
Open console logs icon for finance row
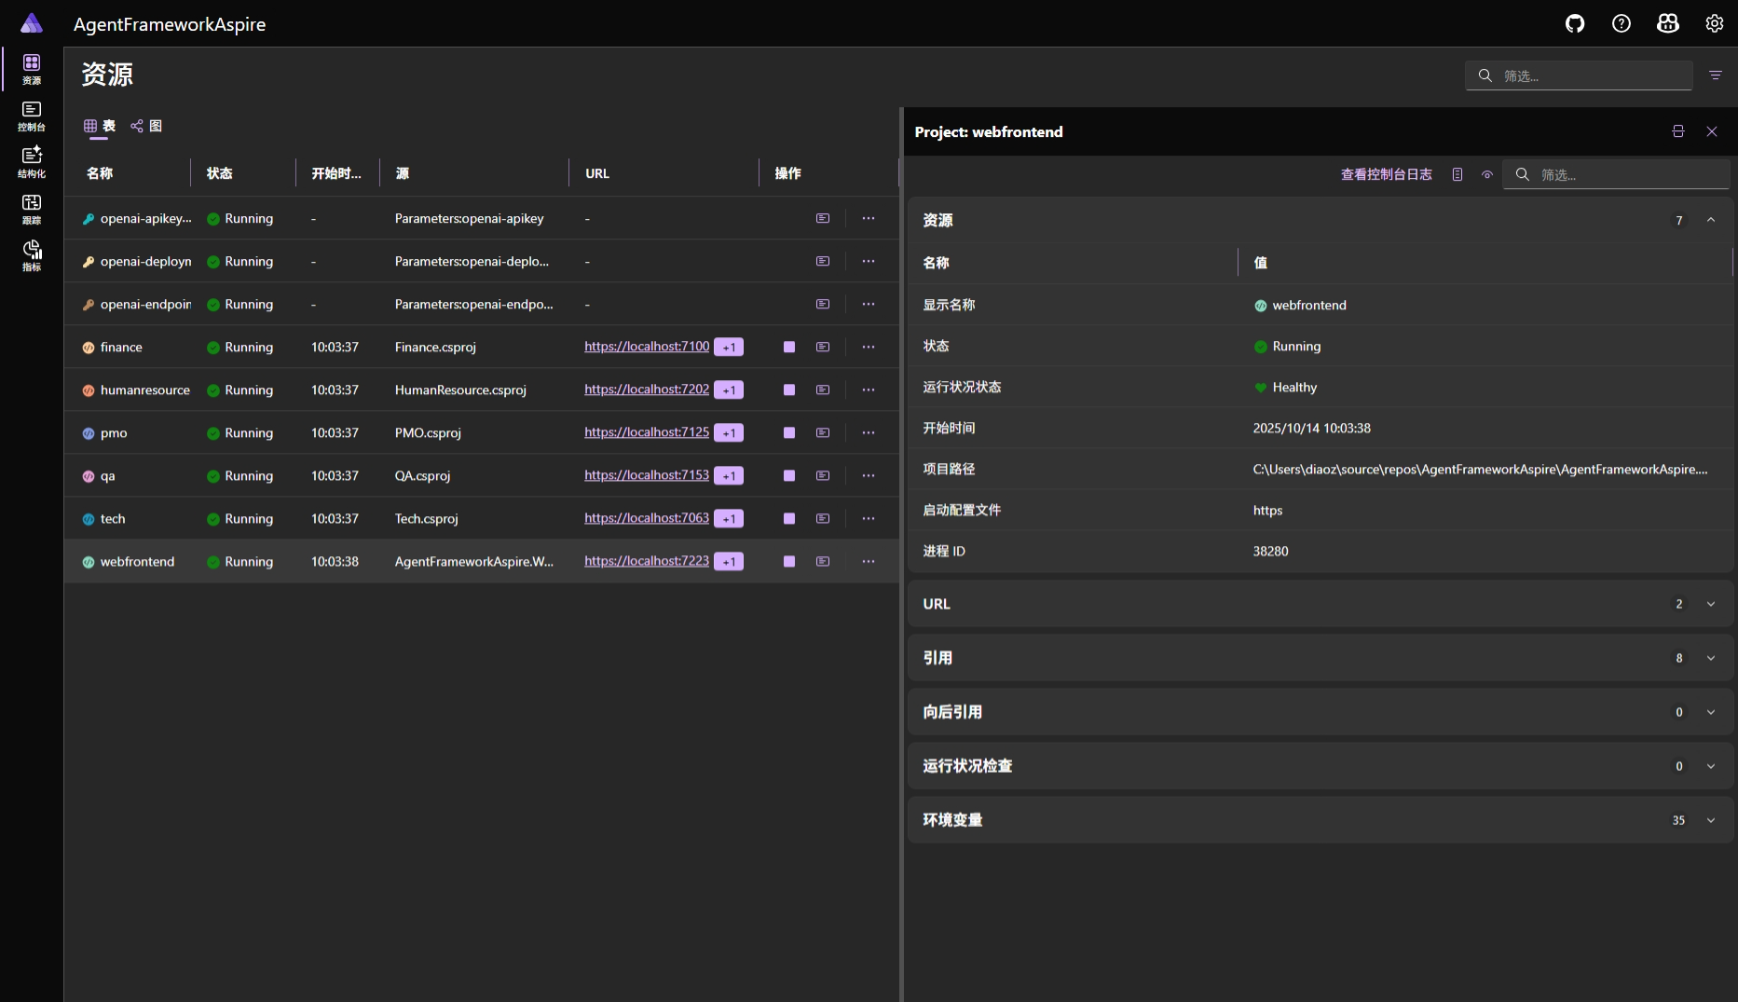coord(823,347)
